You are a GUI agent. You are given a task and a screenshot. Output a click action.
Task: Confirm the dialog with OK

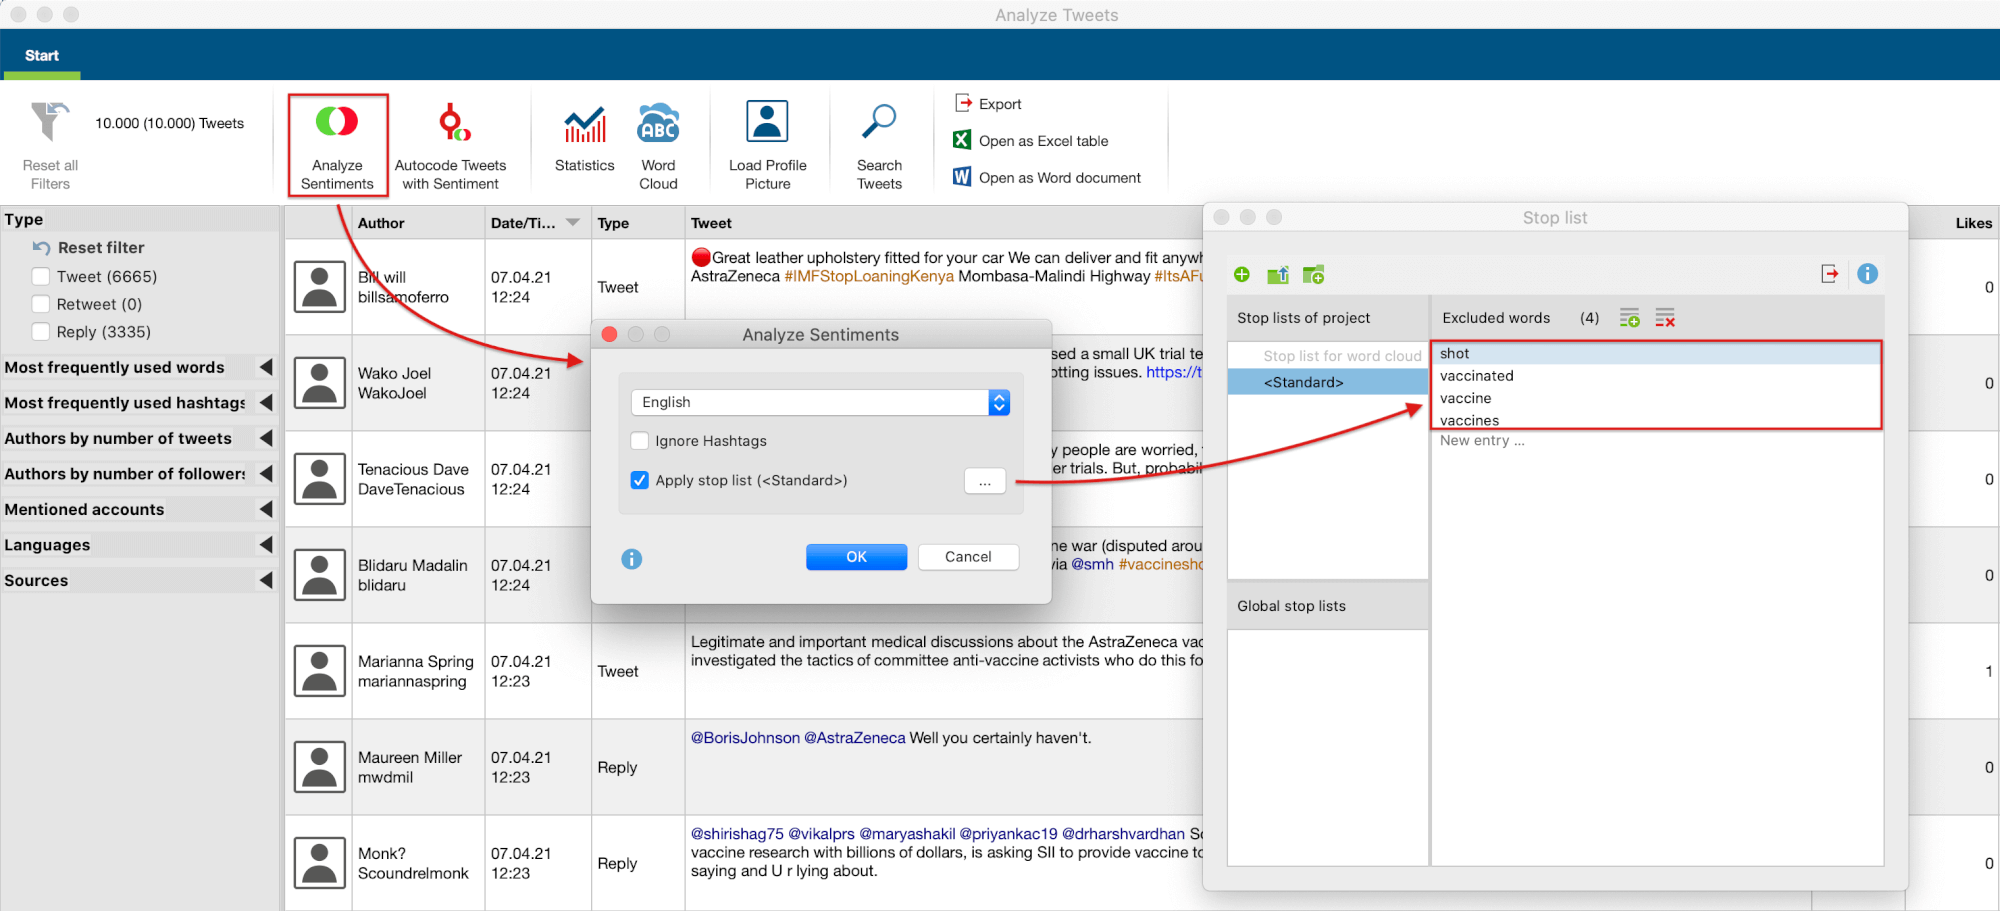[856, 557]
